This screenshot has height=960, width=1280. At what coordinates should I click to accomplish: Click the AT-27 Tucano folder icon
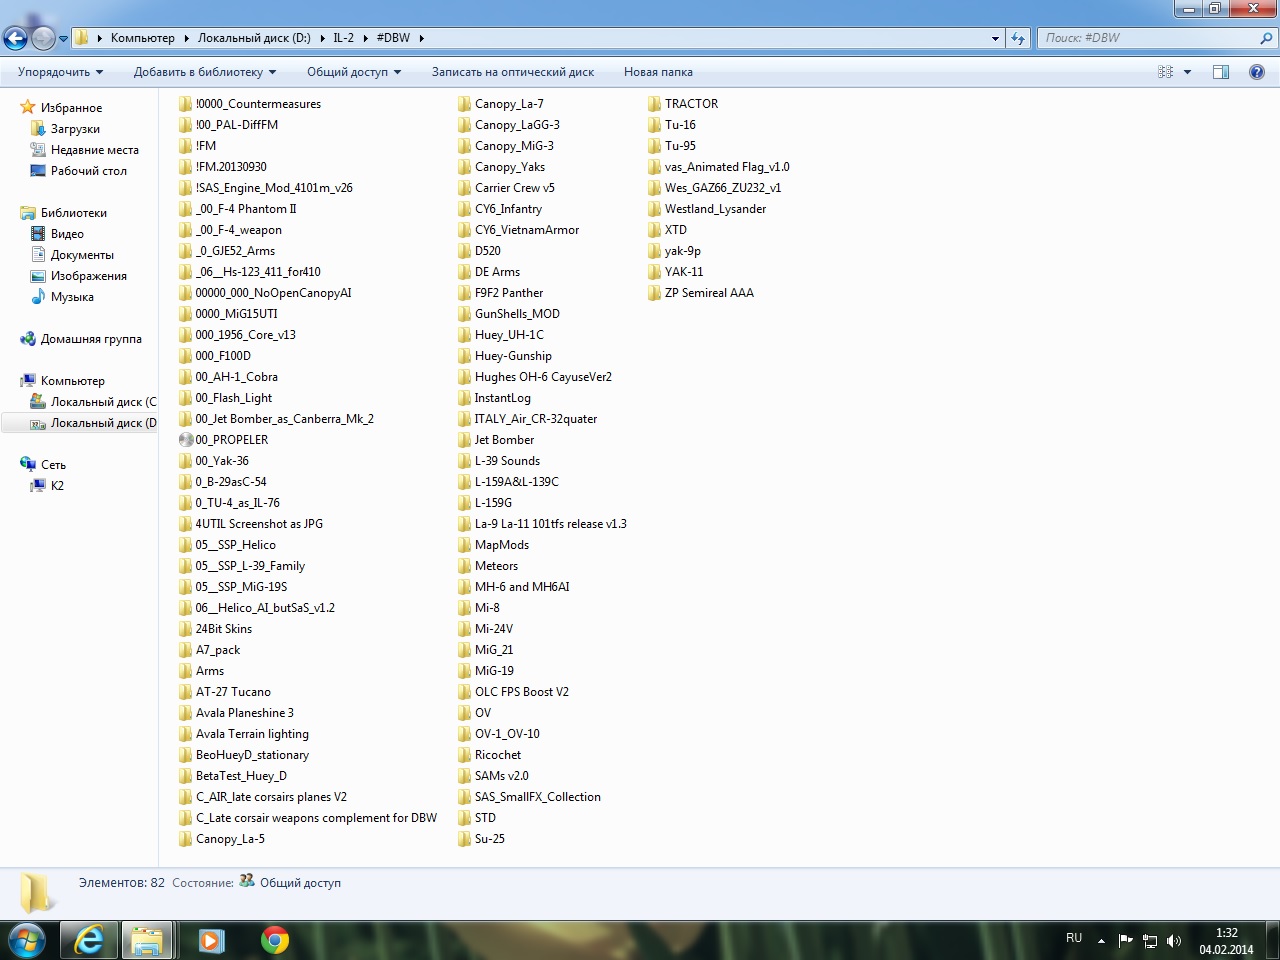point(185,692)
